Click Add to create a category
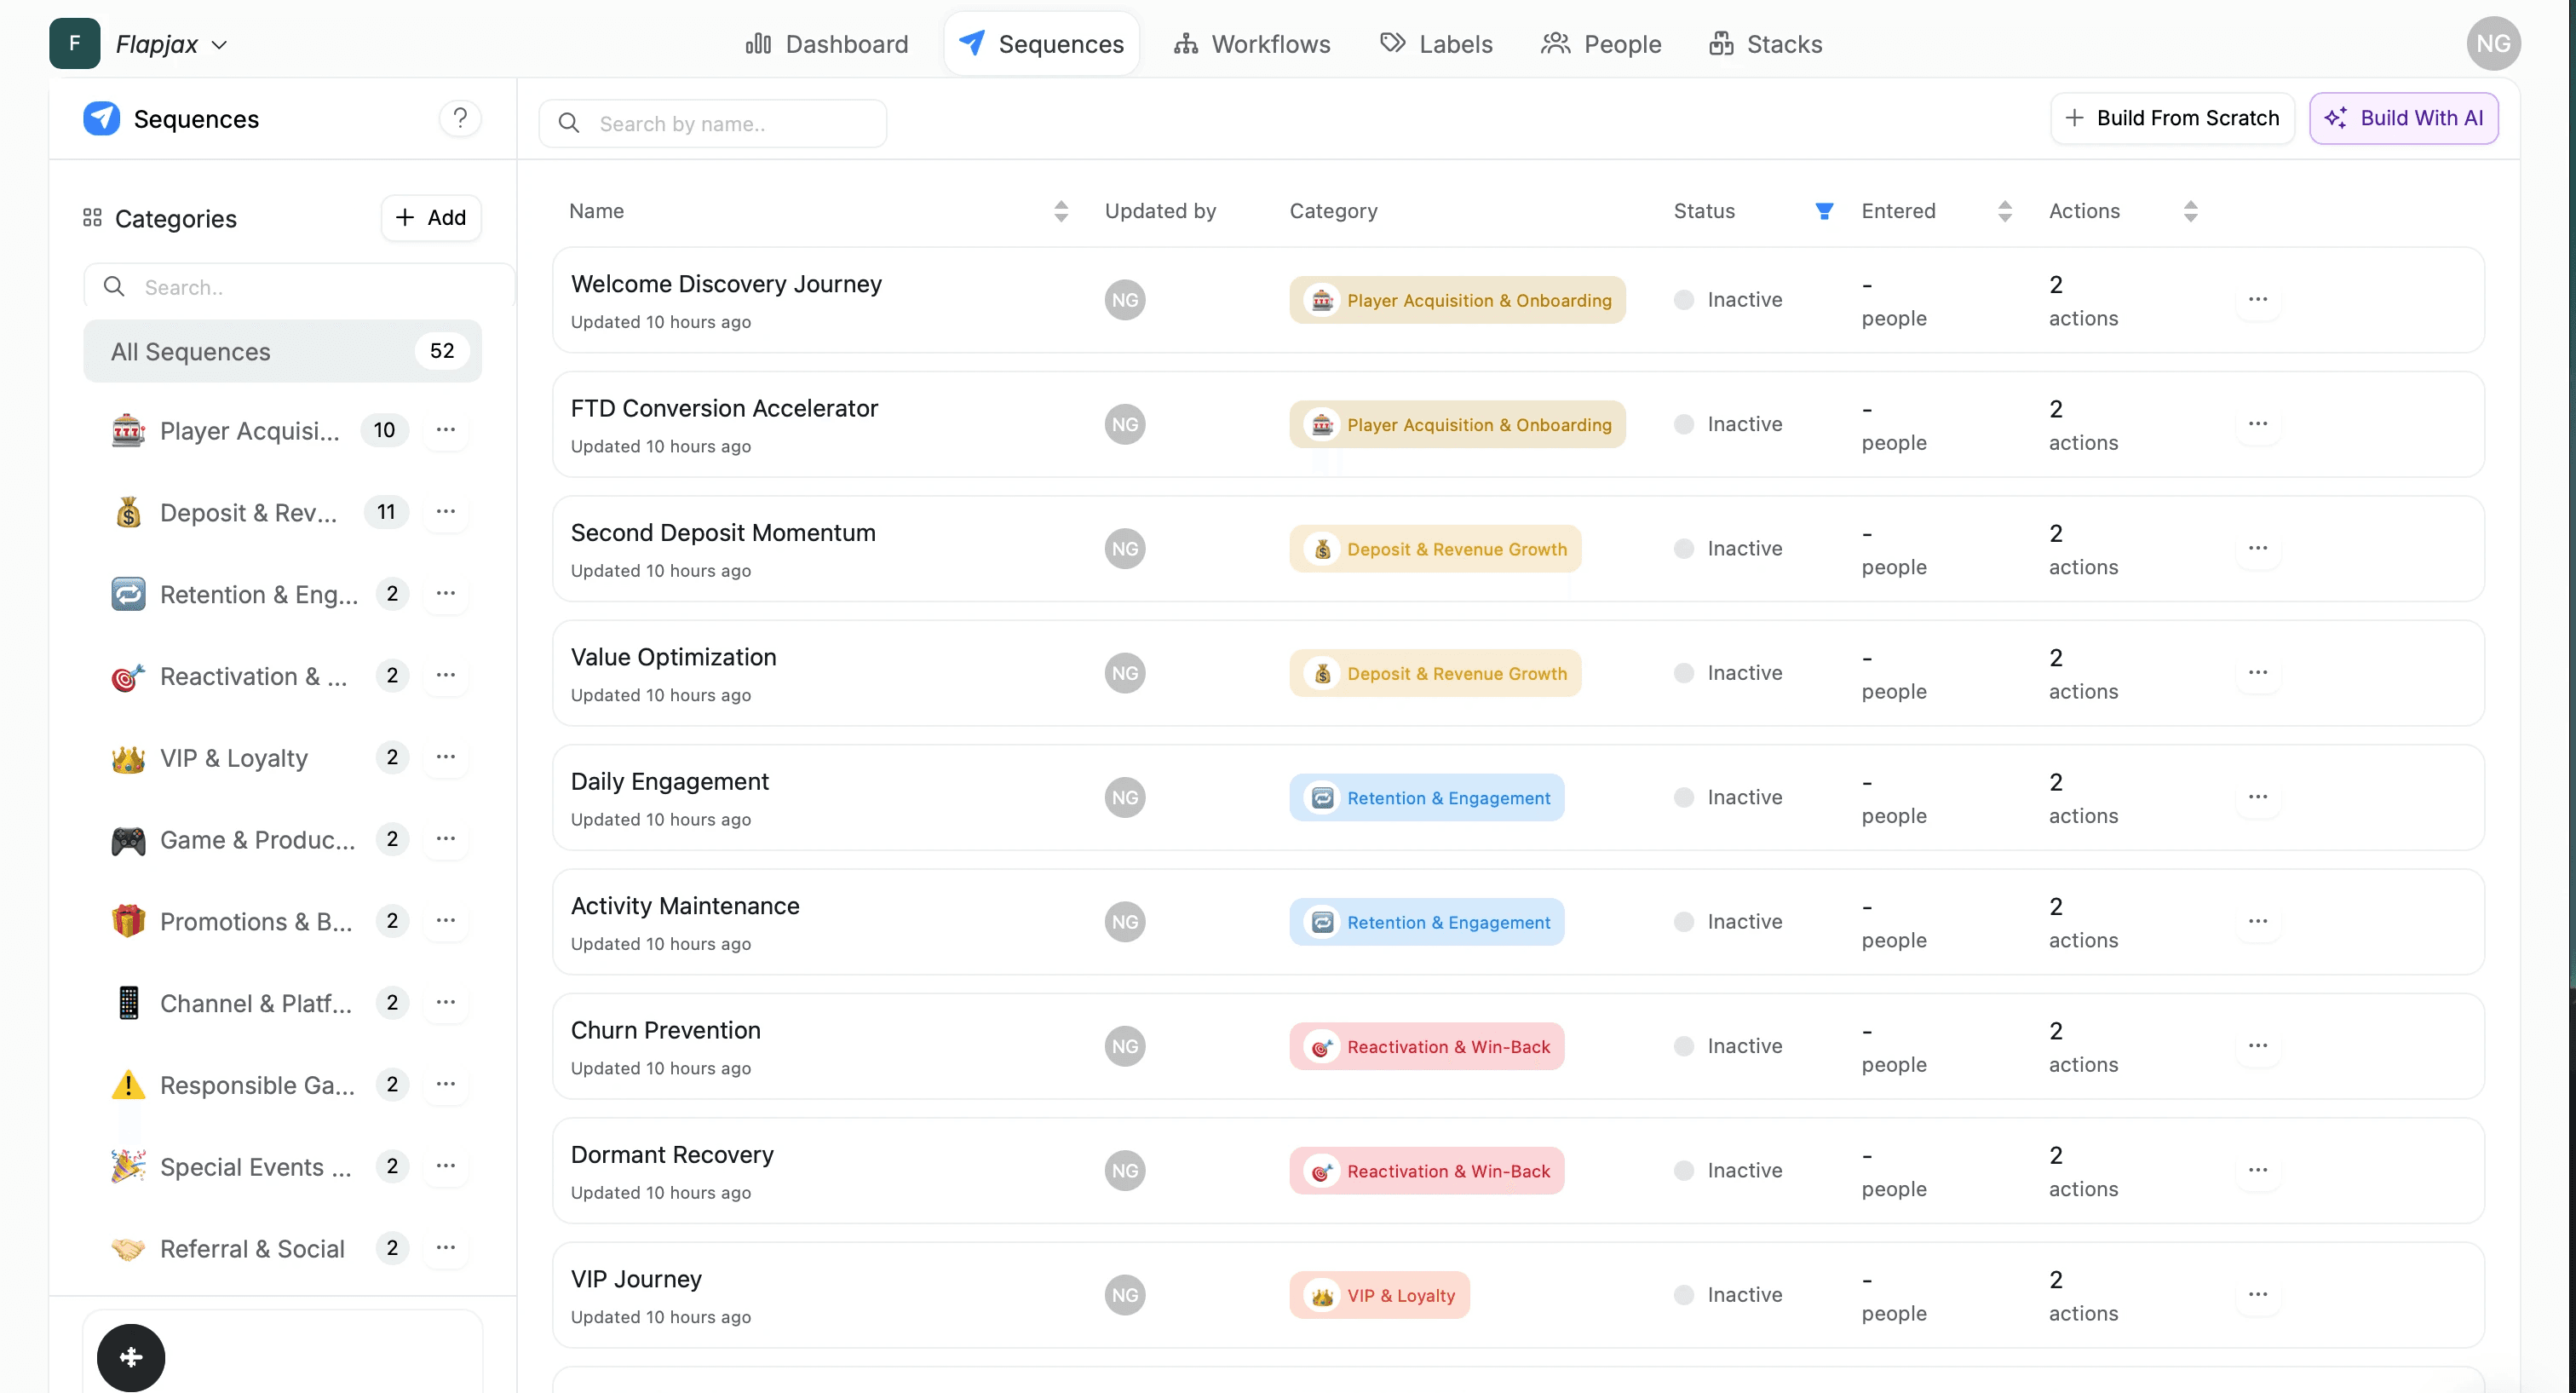This screenshot has width=2576, height=1393. point(431,218)
